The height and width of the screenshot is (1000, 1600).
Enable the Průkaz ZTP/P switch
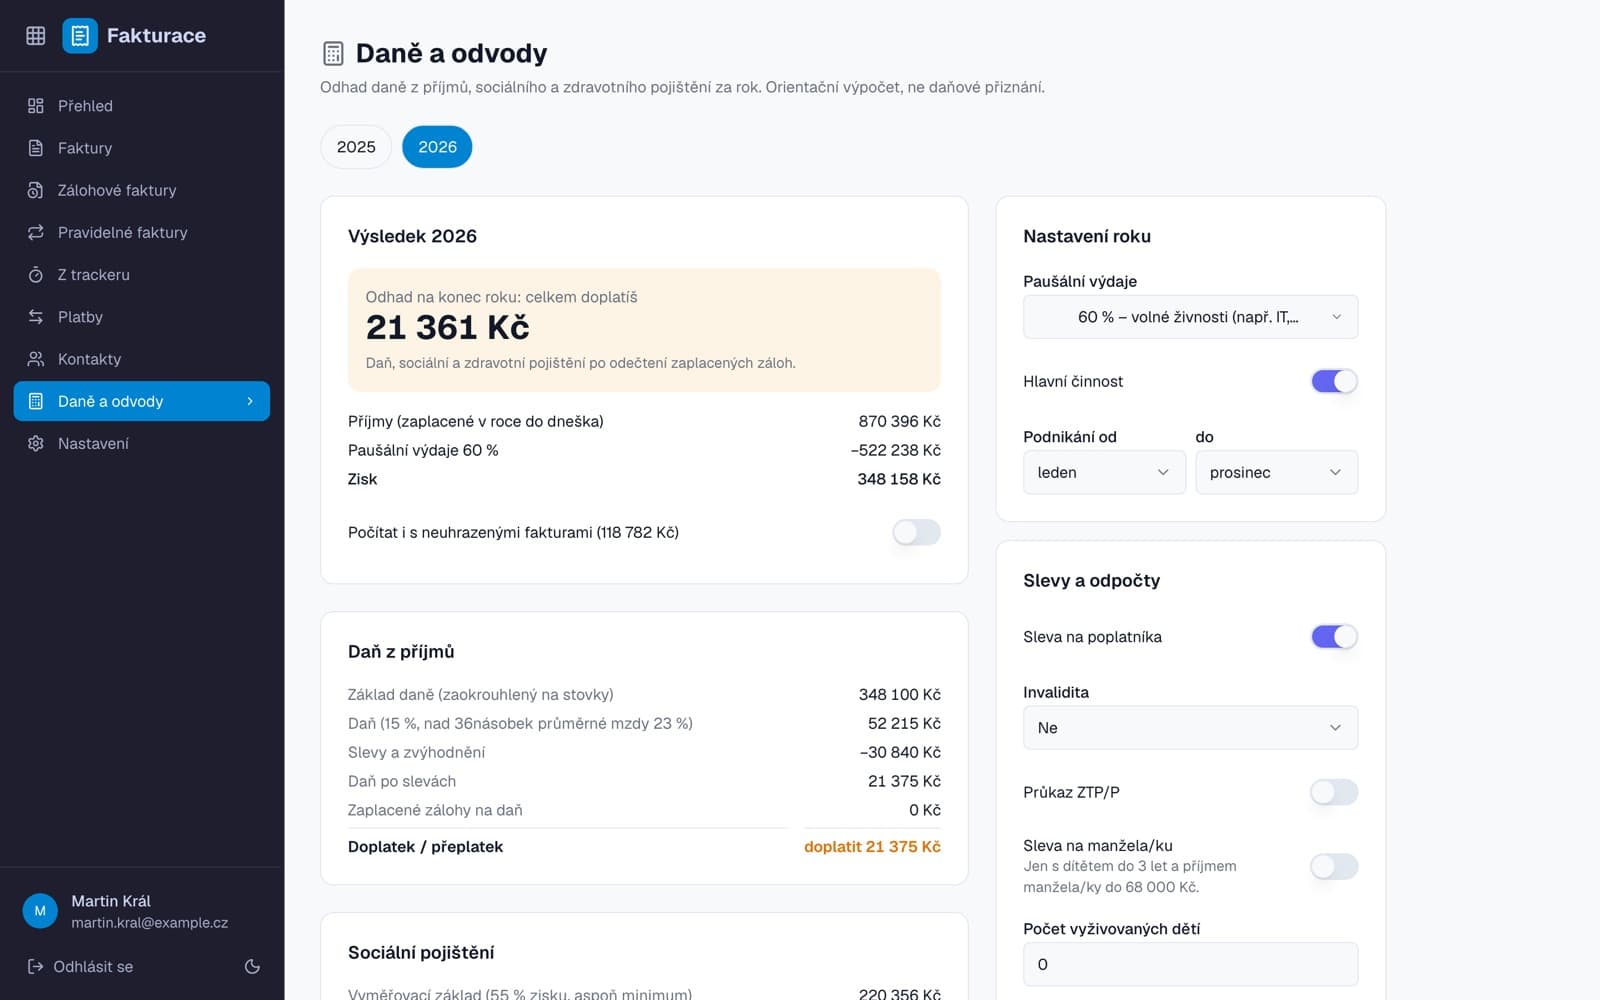pyautogui.click(x=1334, y=792)
